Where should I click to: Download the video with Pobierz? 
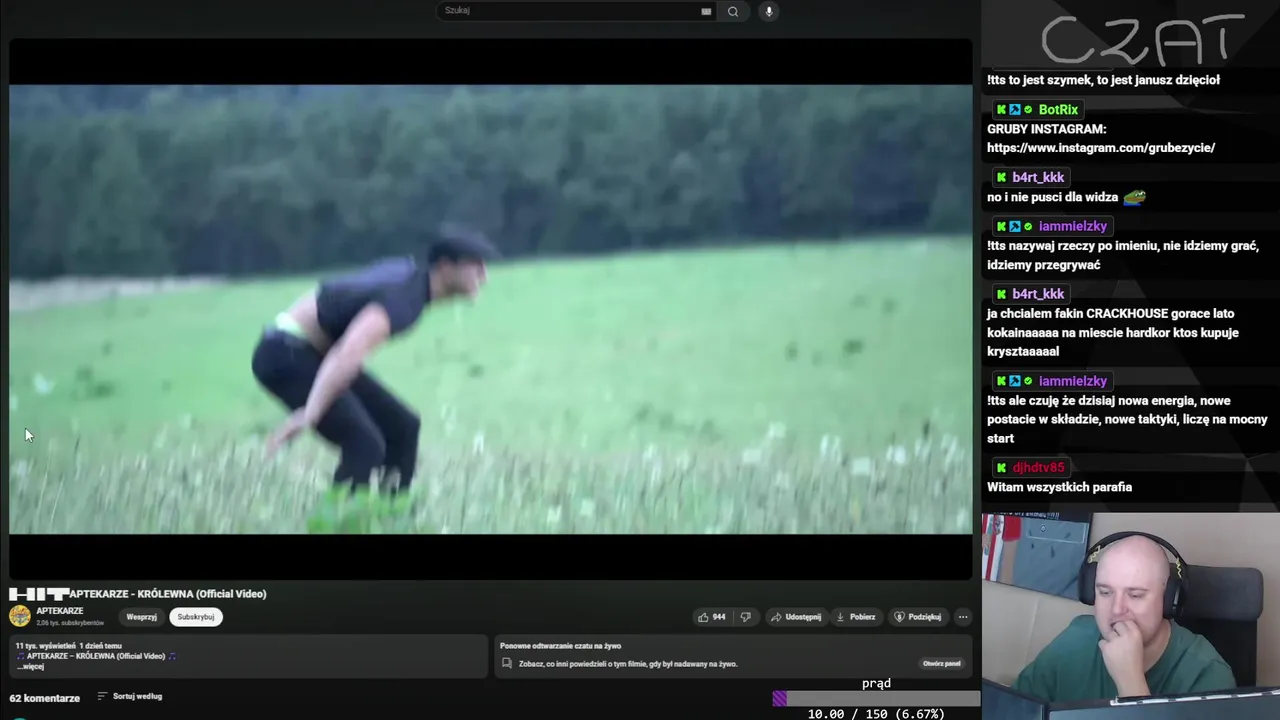coord(856,617)
